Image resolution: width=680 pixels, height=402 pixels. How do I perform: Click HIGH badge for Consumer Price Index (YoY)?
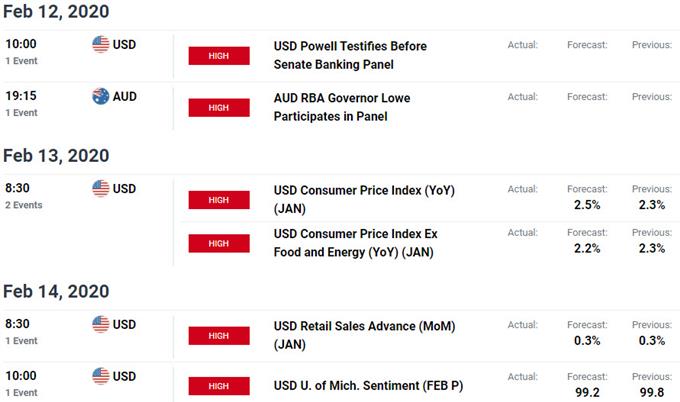click(x=219, y=200)
